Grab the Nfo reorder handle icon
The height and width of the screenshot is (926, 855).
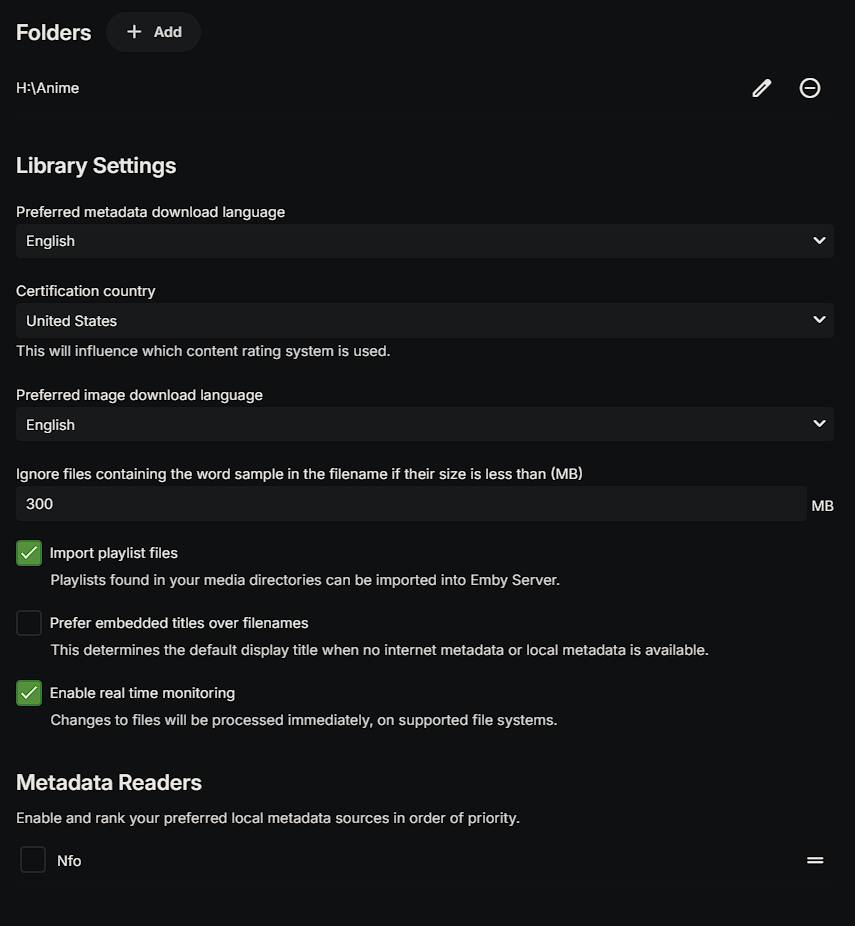point(815,860)
